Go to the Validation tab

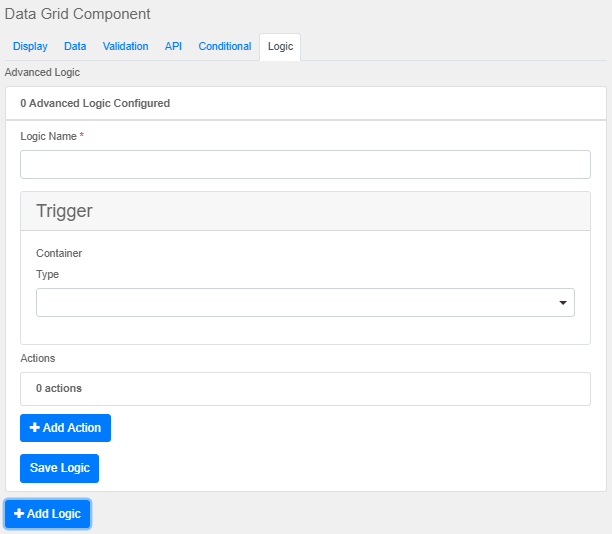tap(125, 46)
